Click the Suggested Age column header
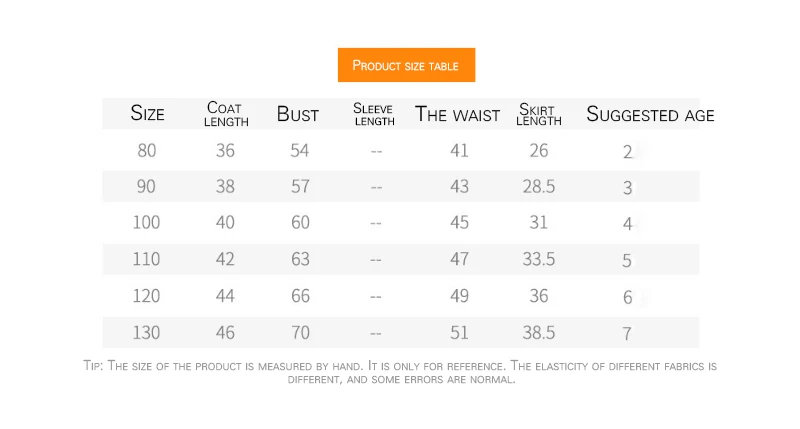This screenshot has width=800, height=429. click(x=650, y=114)
